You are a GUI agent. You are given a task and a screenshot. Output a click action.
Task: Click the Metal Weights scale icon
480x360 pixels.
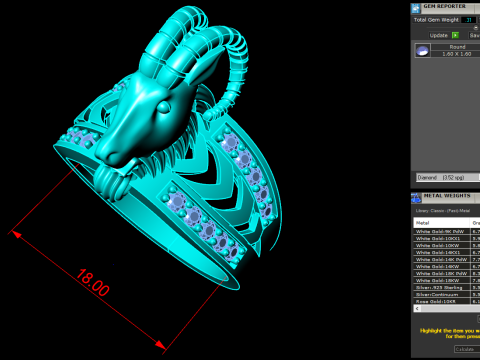coord(416,198)
